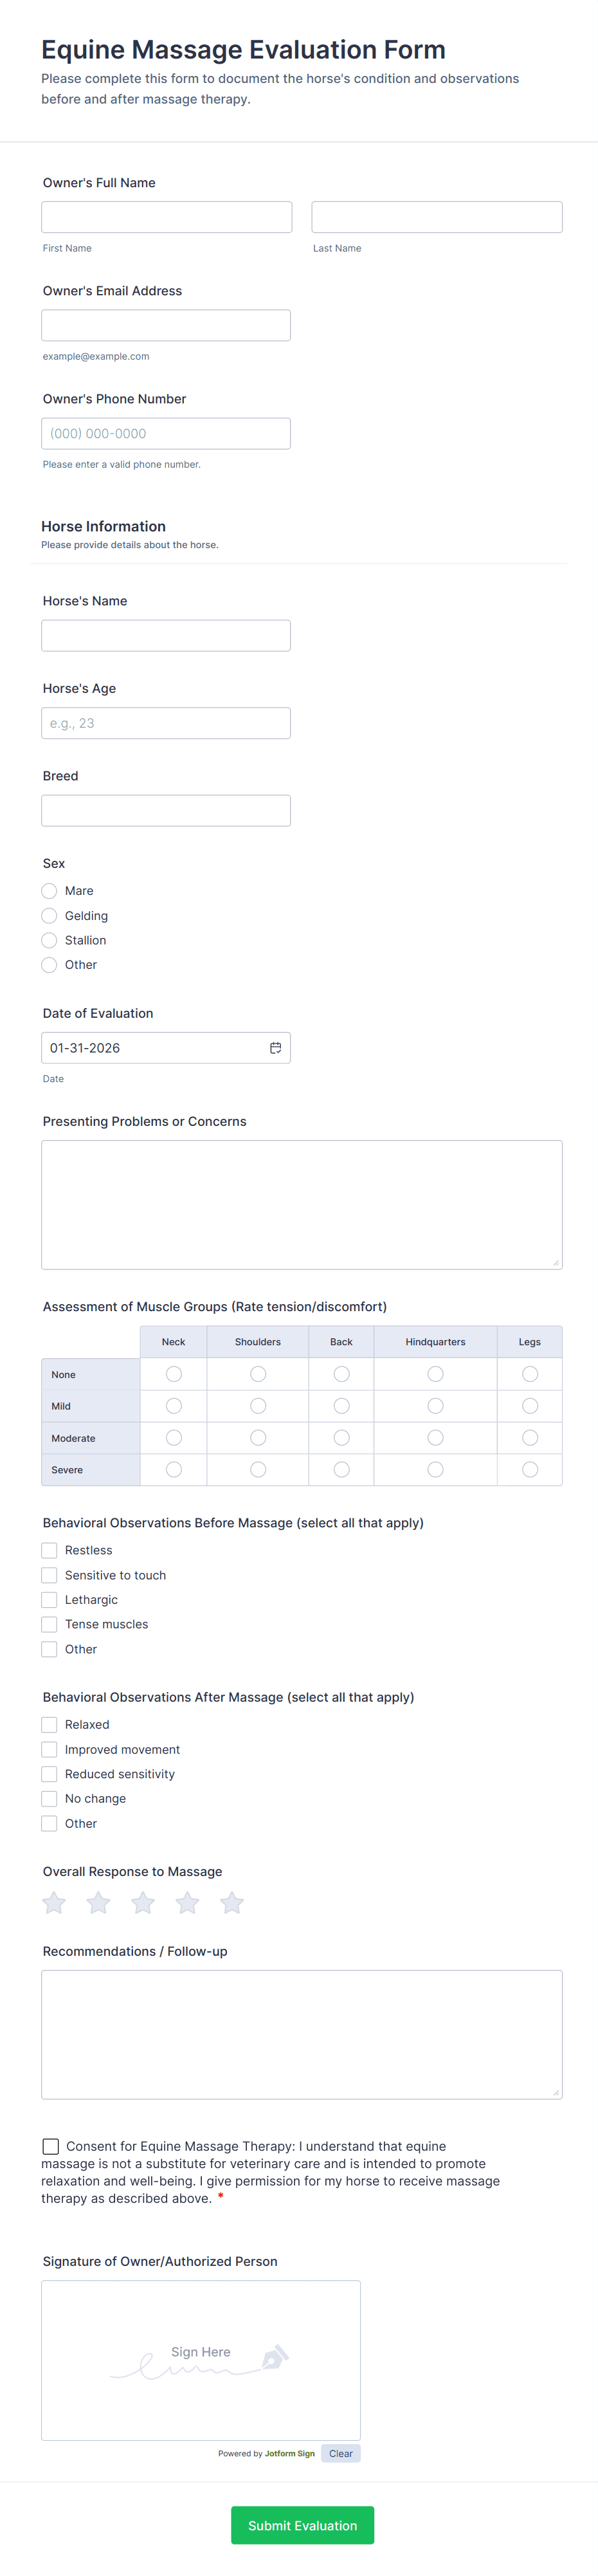Choose the fourth rating star
Screen dimensions: 598x2576
(187, 1903)
